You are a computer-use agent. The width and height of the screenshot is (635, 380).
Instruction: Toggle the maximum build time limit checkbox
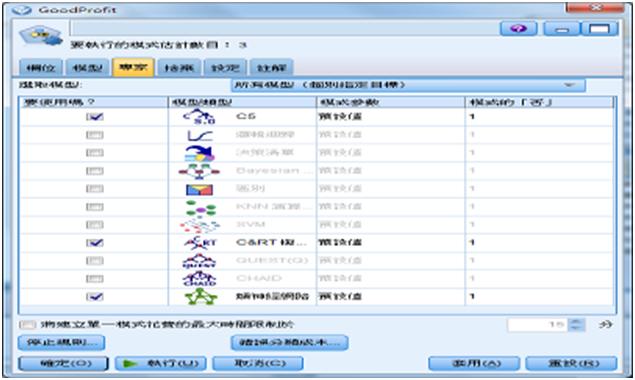[28, 325]
